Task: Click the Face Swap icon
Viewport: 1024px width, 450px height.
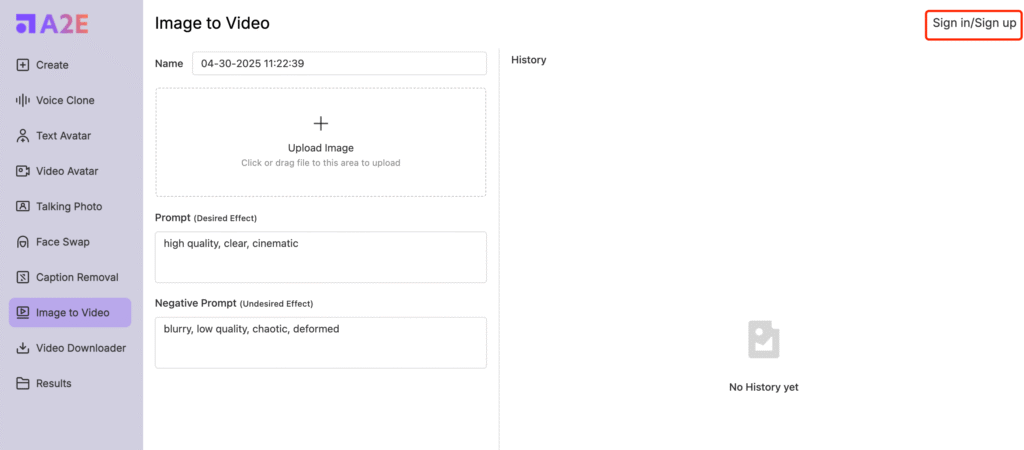Action: coord(23,242)
